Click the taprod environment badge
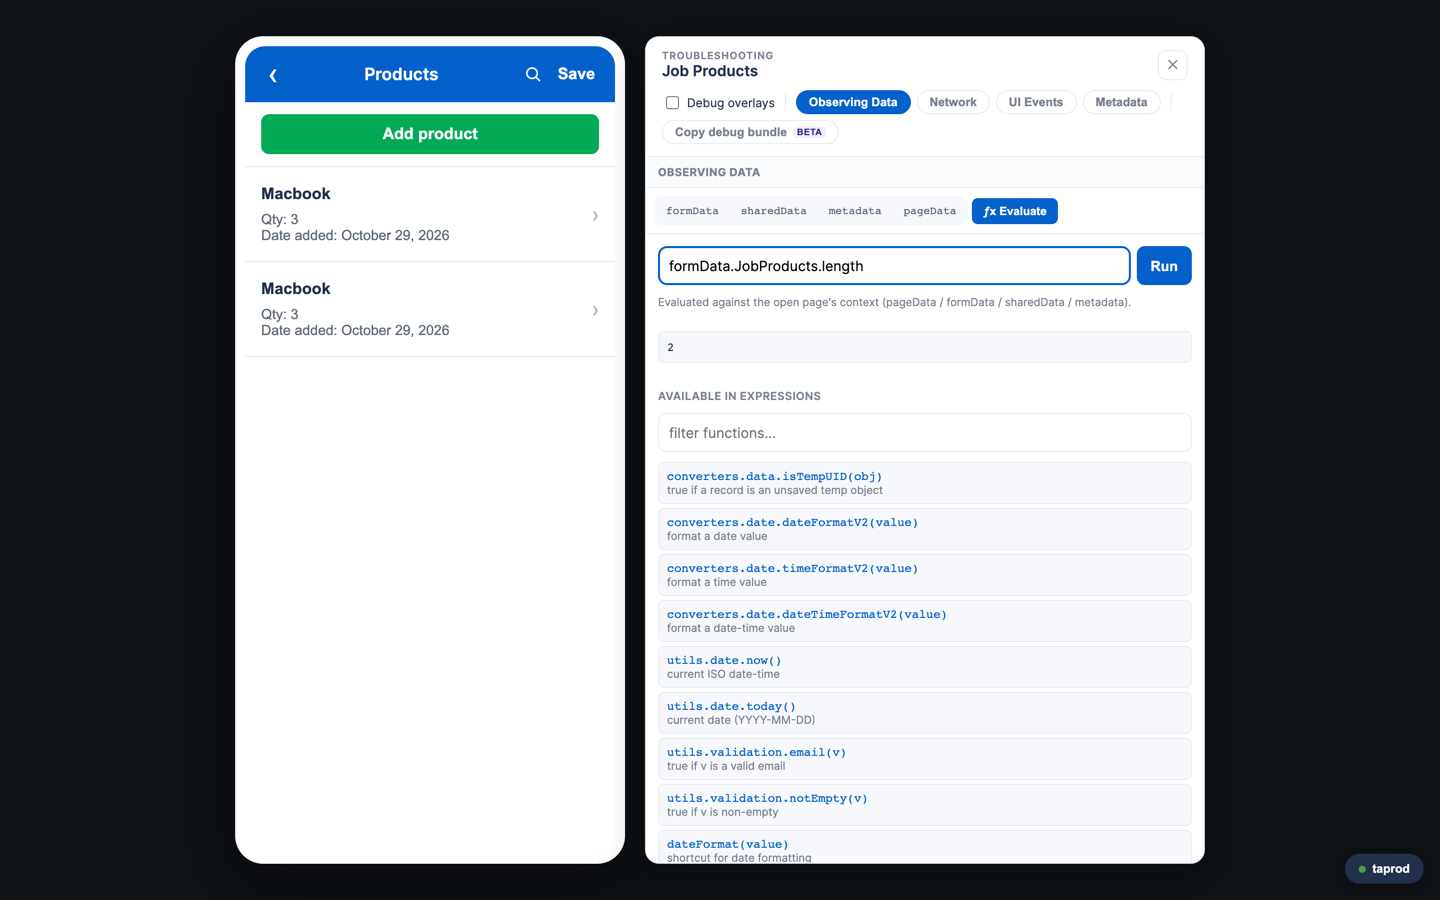The width and height of the screenshot is (1440, 900). [x=1384, y=869]
